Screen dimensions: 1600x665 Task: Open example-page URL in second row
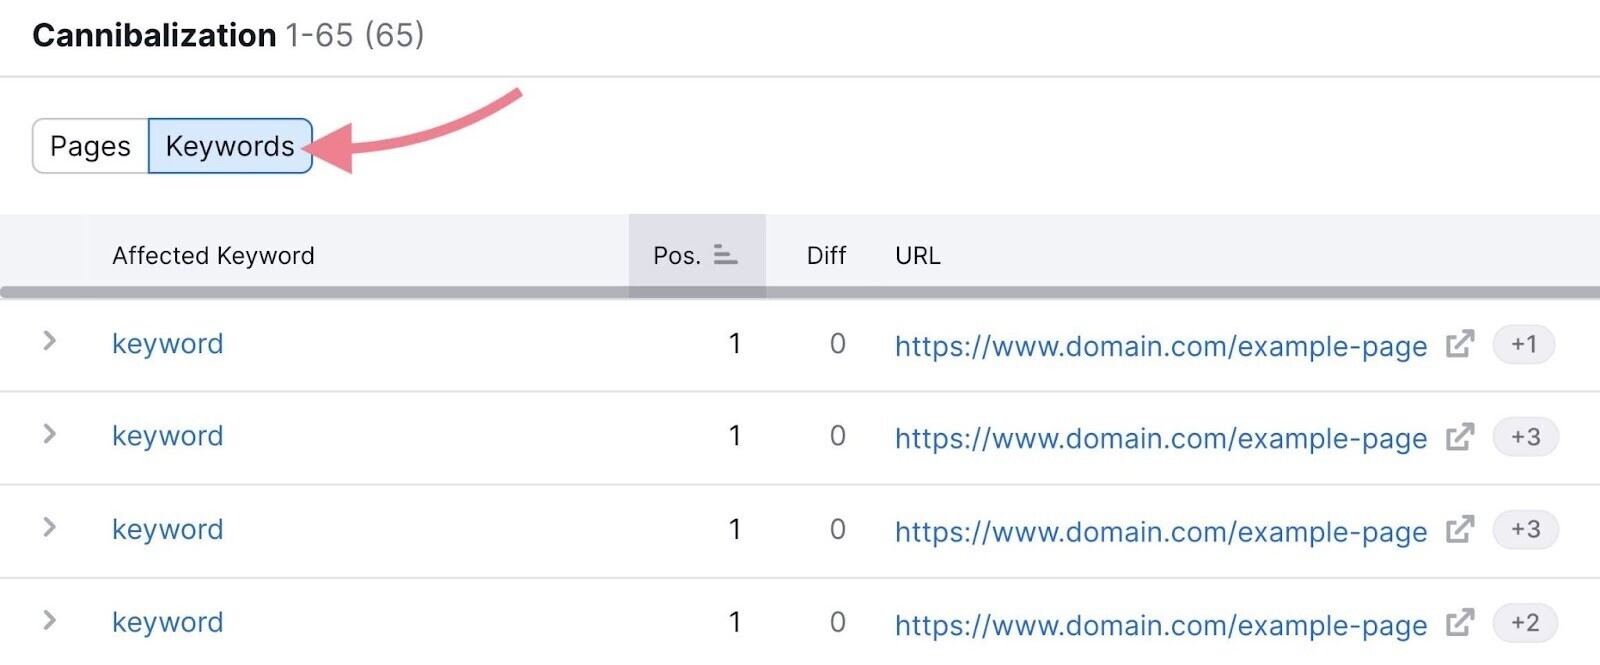pyautogui.click(x=1160, y=439)
